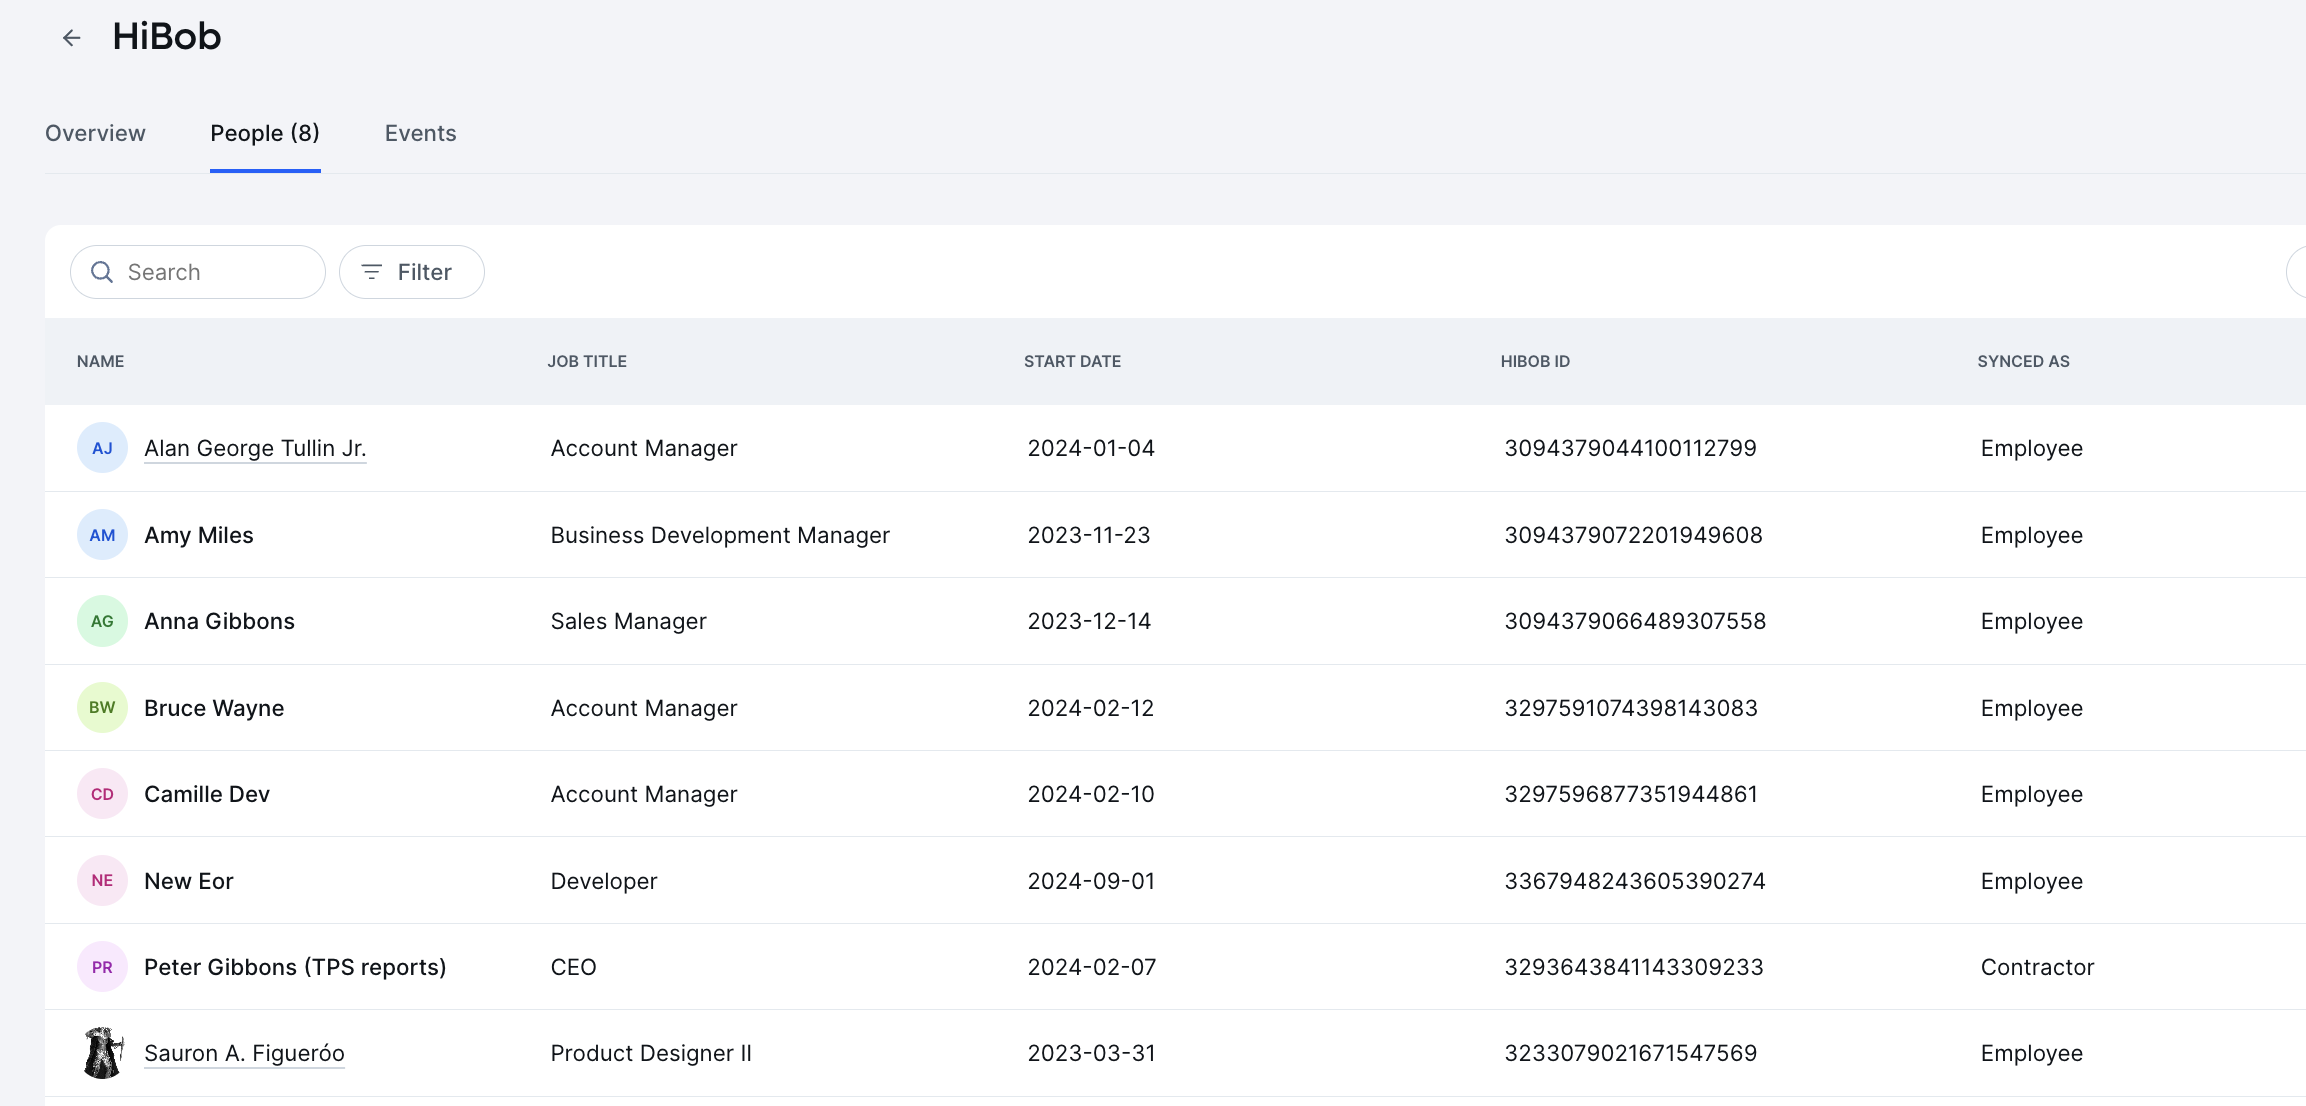2306x1106 pixels.
Task: Click Amy Miles' AM avatar circle
Action: (x=102, y=534)
